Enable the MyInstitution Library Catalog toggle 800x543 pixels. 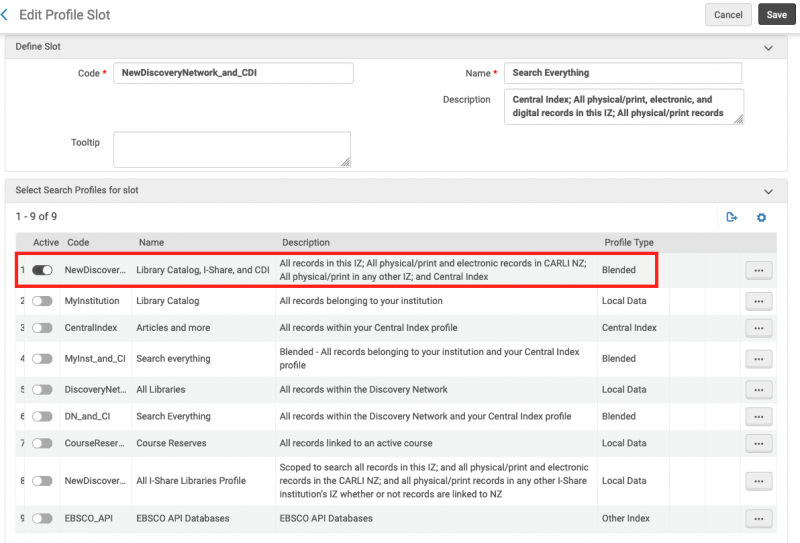pos(42,301)
